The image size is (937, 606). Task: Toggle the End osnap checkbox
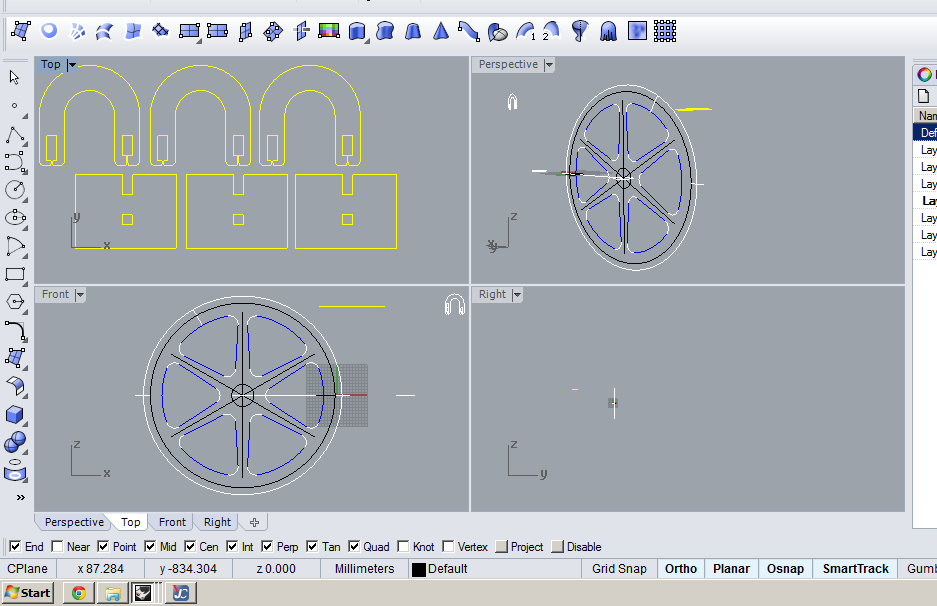pyautogui.click(x=15, y=546)
